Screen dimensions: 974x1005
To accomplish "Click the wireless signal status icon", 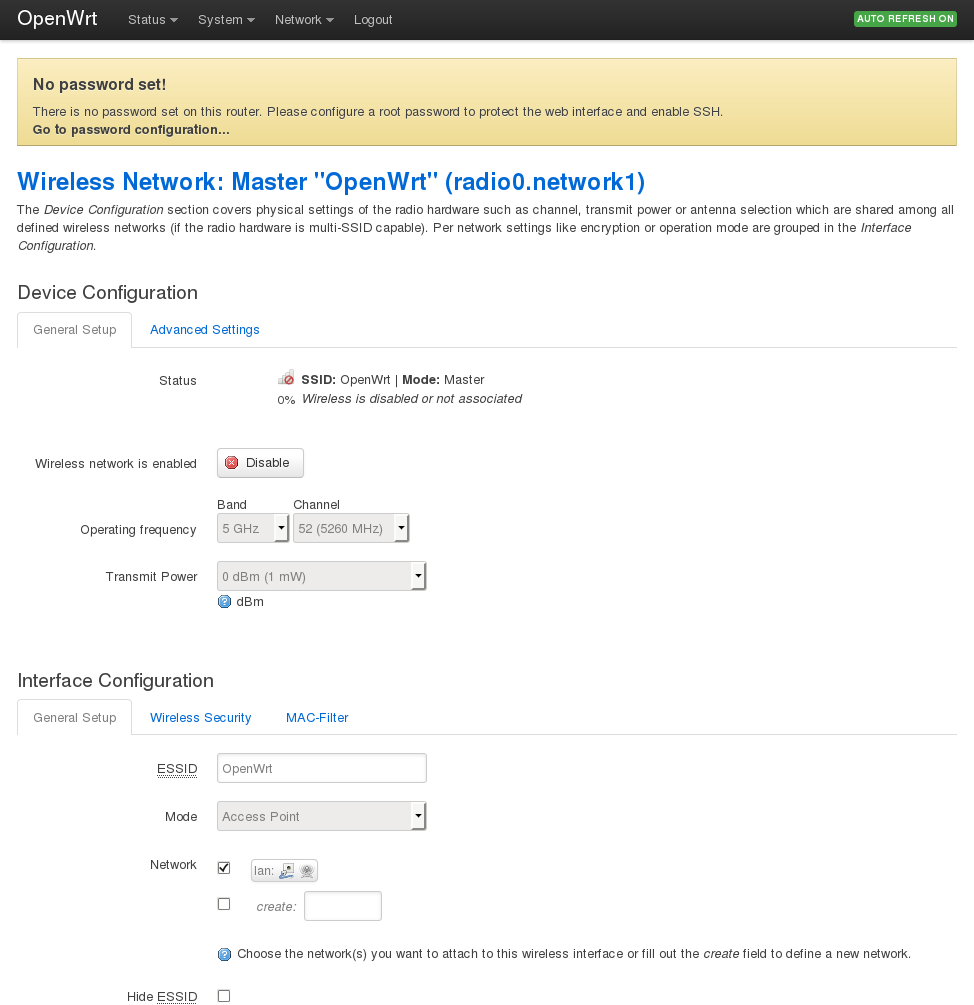I will point(286,378).
